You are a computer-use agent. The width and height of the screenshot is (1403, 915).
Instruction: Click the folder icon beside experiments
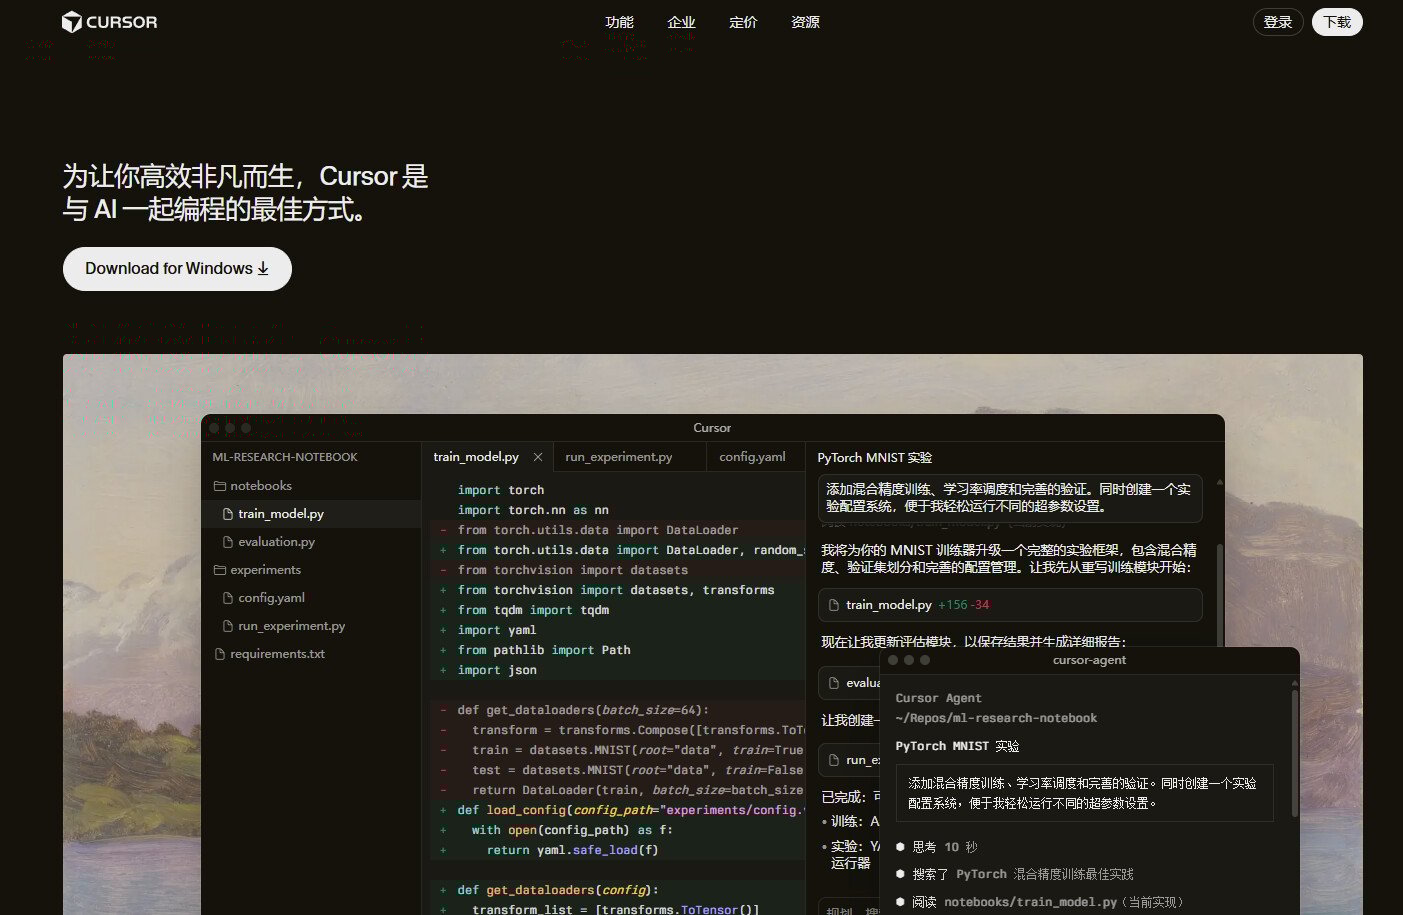[x=220, y=570]
